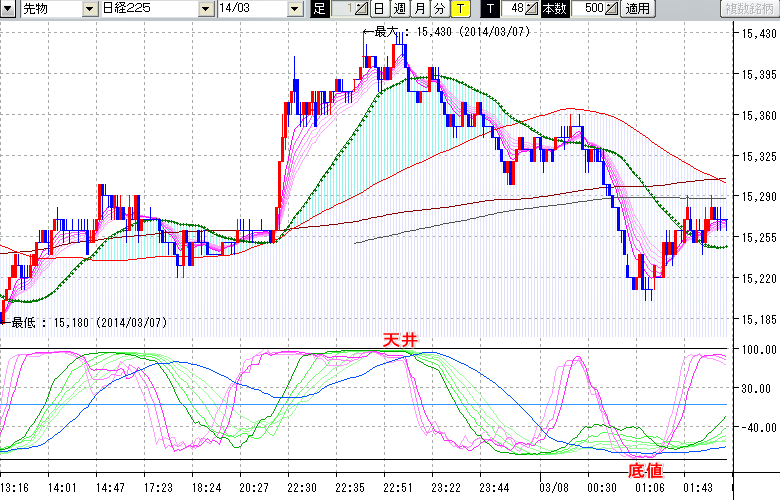Image resolution: width=780 pixels, height=500 pixels.
Task: Click the spinner beside the 足 value
Action: pyautogui.click(x=361, y=9)
